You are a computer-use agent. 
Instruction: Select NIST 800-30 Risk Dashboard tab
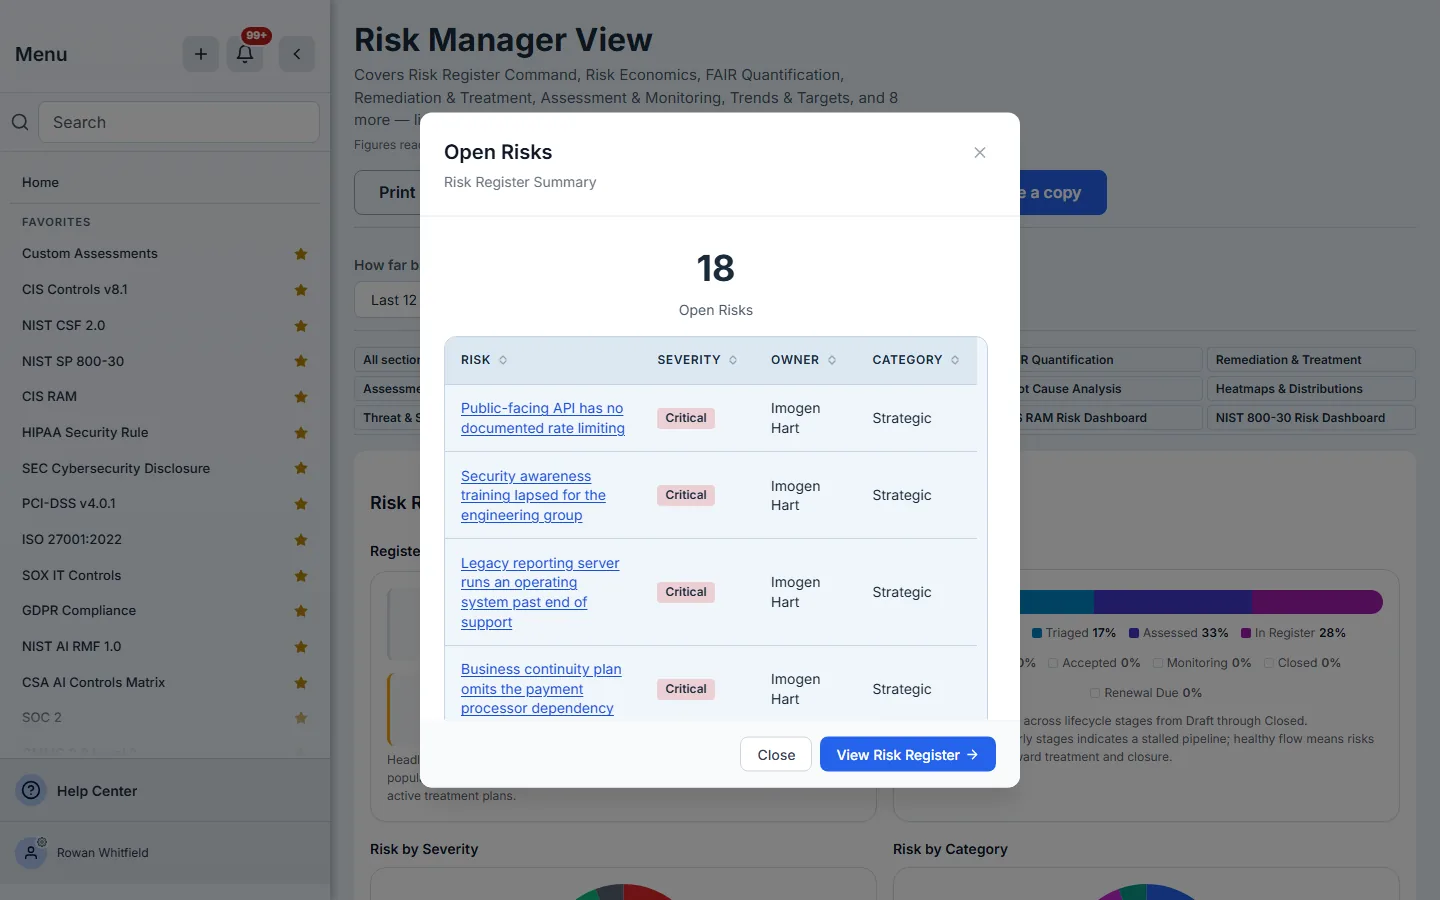click(1311, 418)
